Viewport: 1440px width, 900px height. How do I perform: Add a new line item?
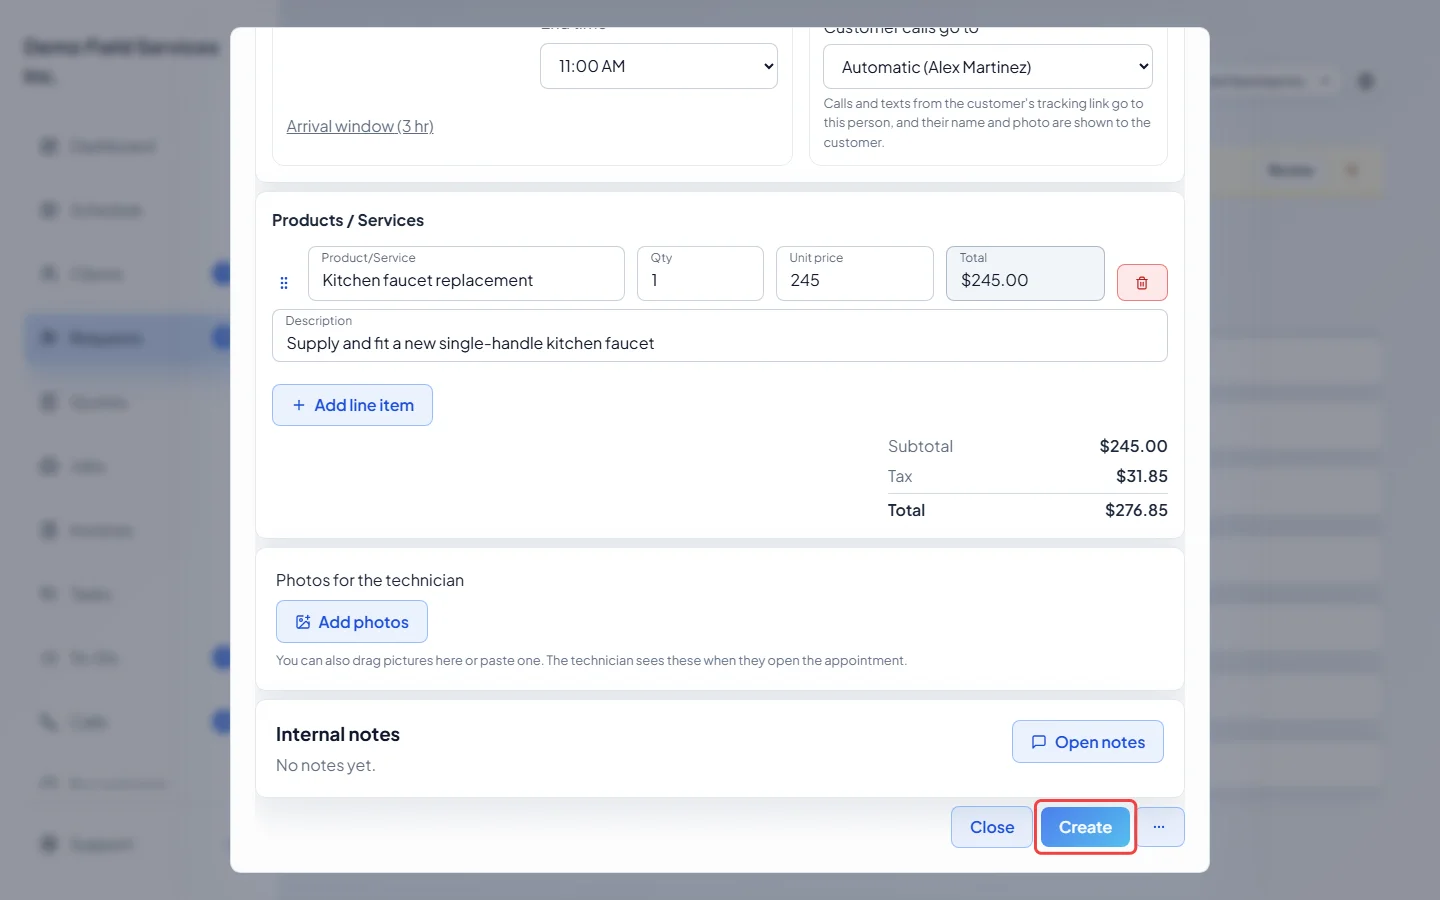pos(352,405)
